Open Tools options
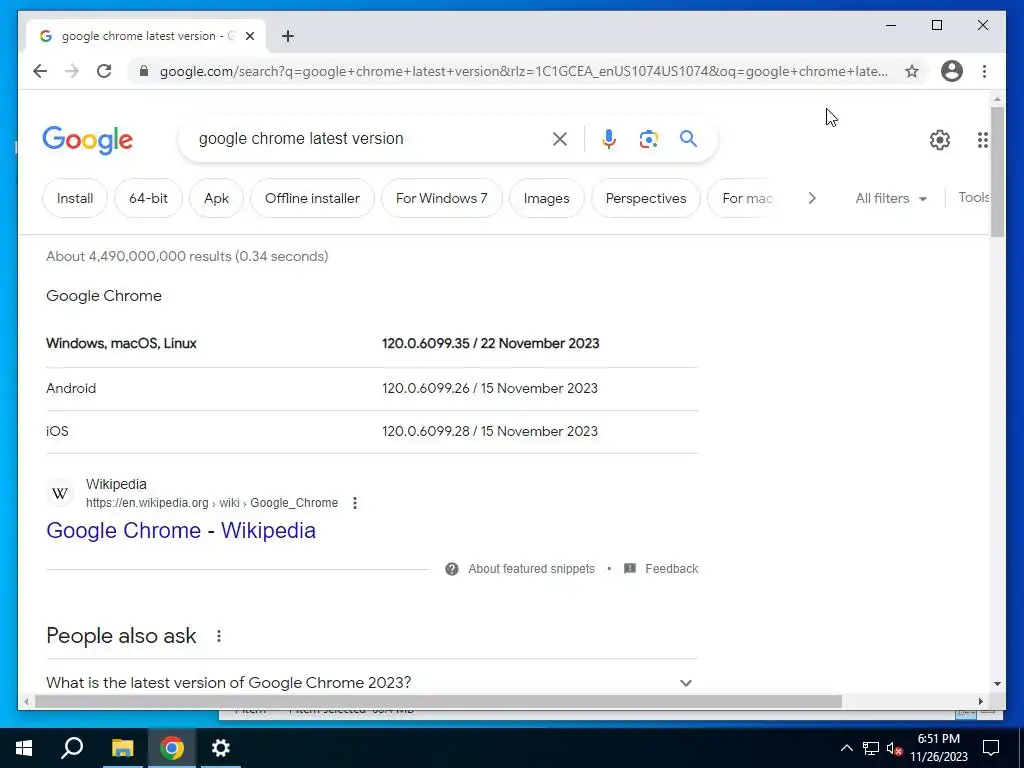 (974, 197)
